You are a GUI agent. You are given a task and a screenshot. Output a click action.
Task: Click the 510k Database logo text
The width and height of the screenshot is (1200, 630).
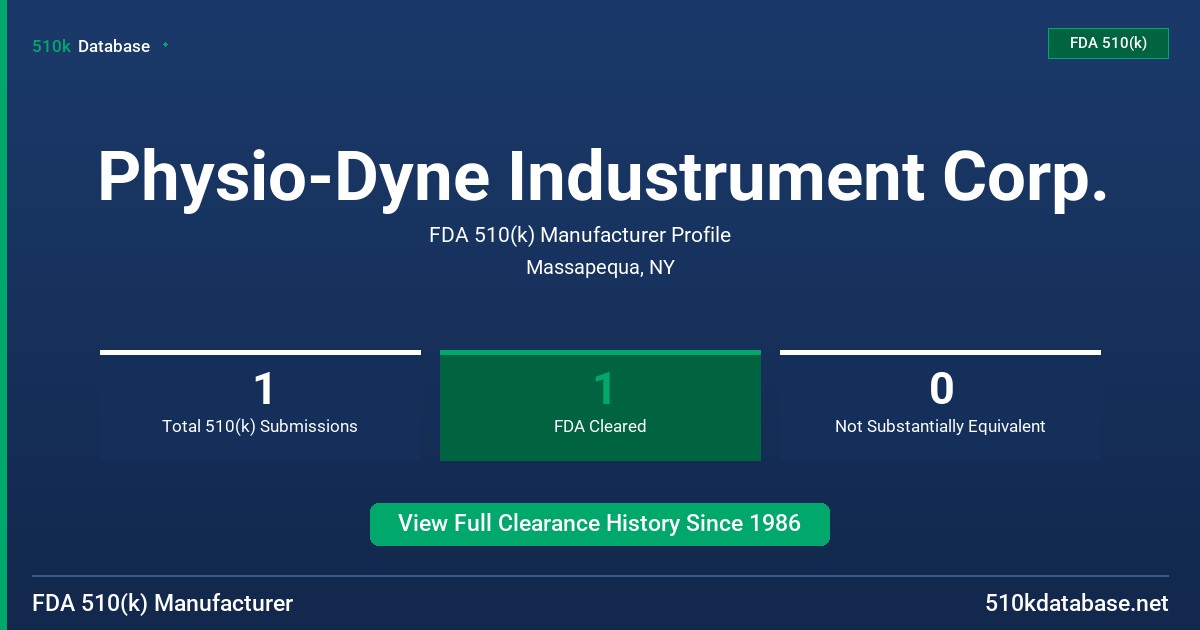(91, 46)
